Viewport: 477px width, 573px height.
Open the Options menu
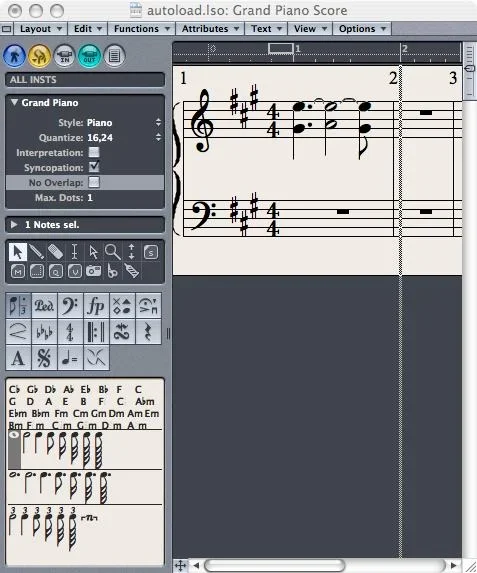(x=362, y=29)
